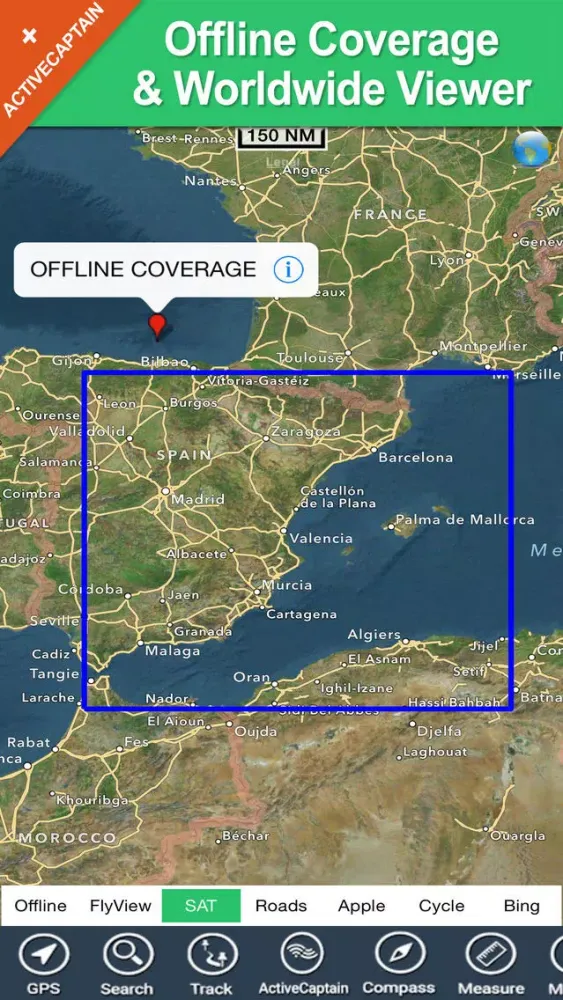Open the Compass tool
This screenshot has height=1000, width=563.
[x=399, y=955]
